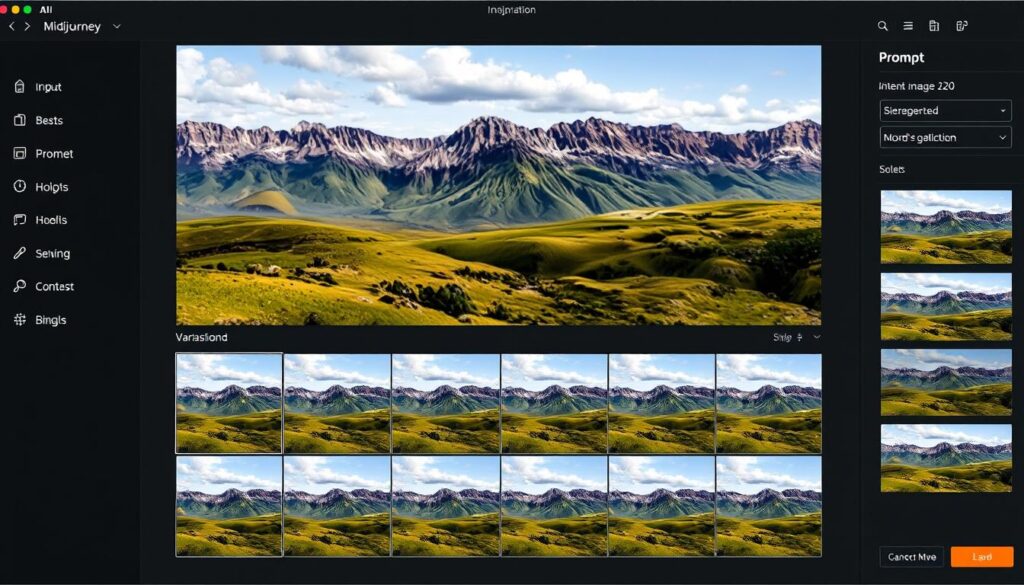Click the Cancel Mve button

click(x=910, y=556)
